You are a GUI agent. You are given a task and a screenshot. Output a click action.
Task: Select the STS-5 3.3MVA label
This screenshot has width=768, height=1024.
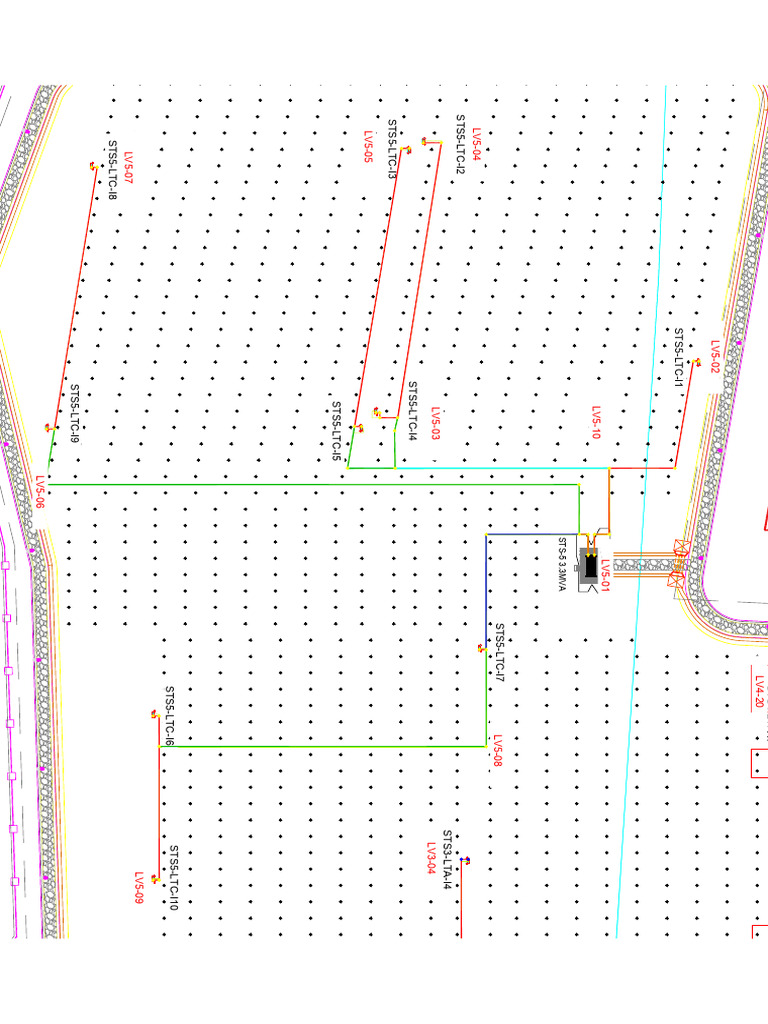562,564
